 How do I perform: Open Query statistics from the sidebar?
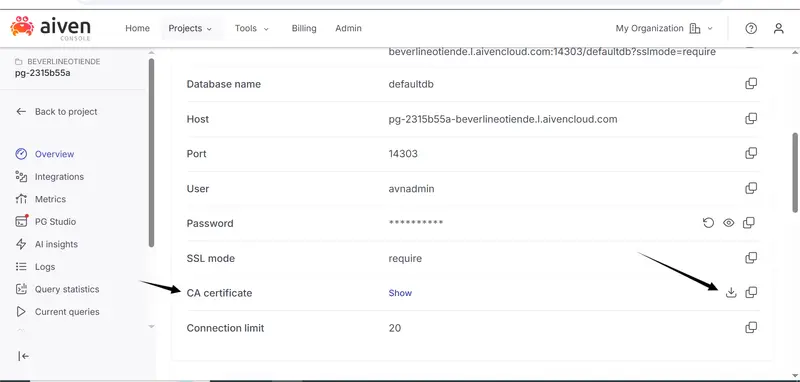[67, 289]
